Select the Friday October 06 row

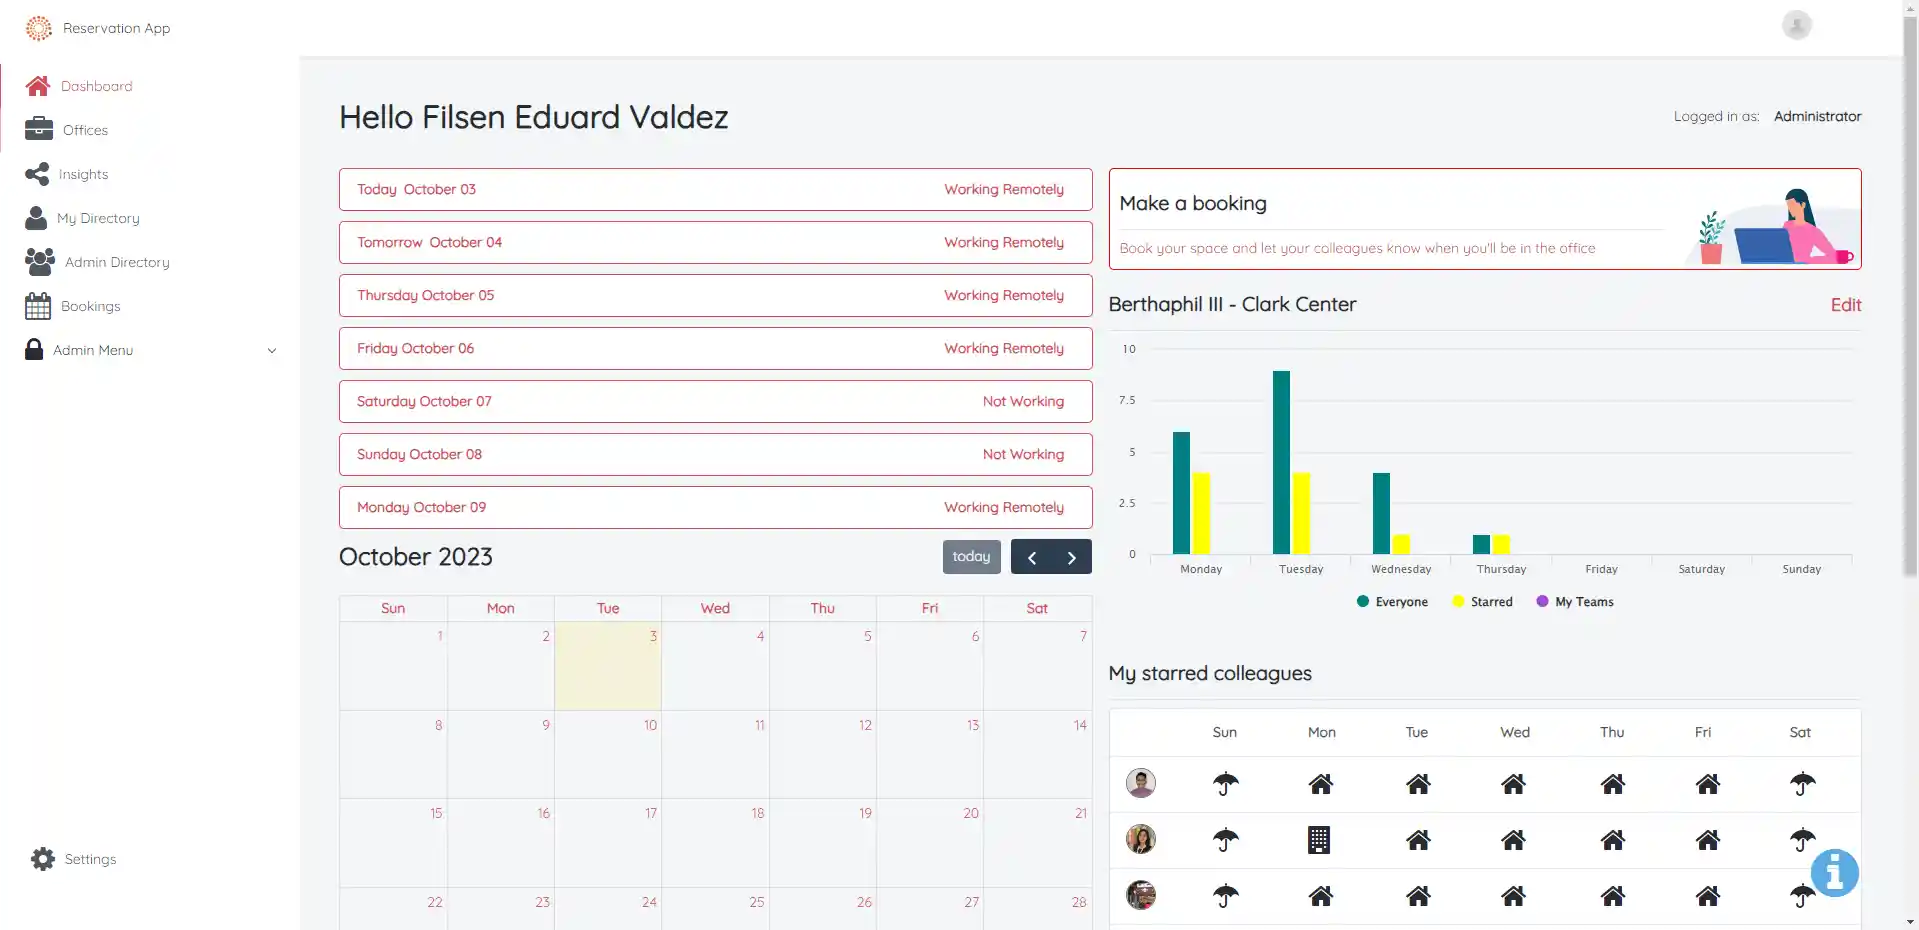pos(715,348)
